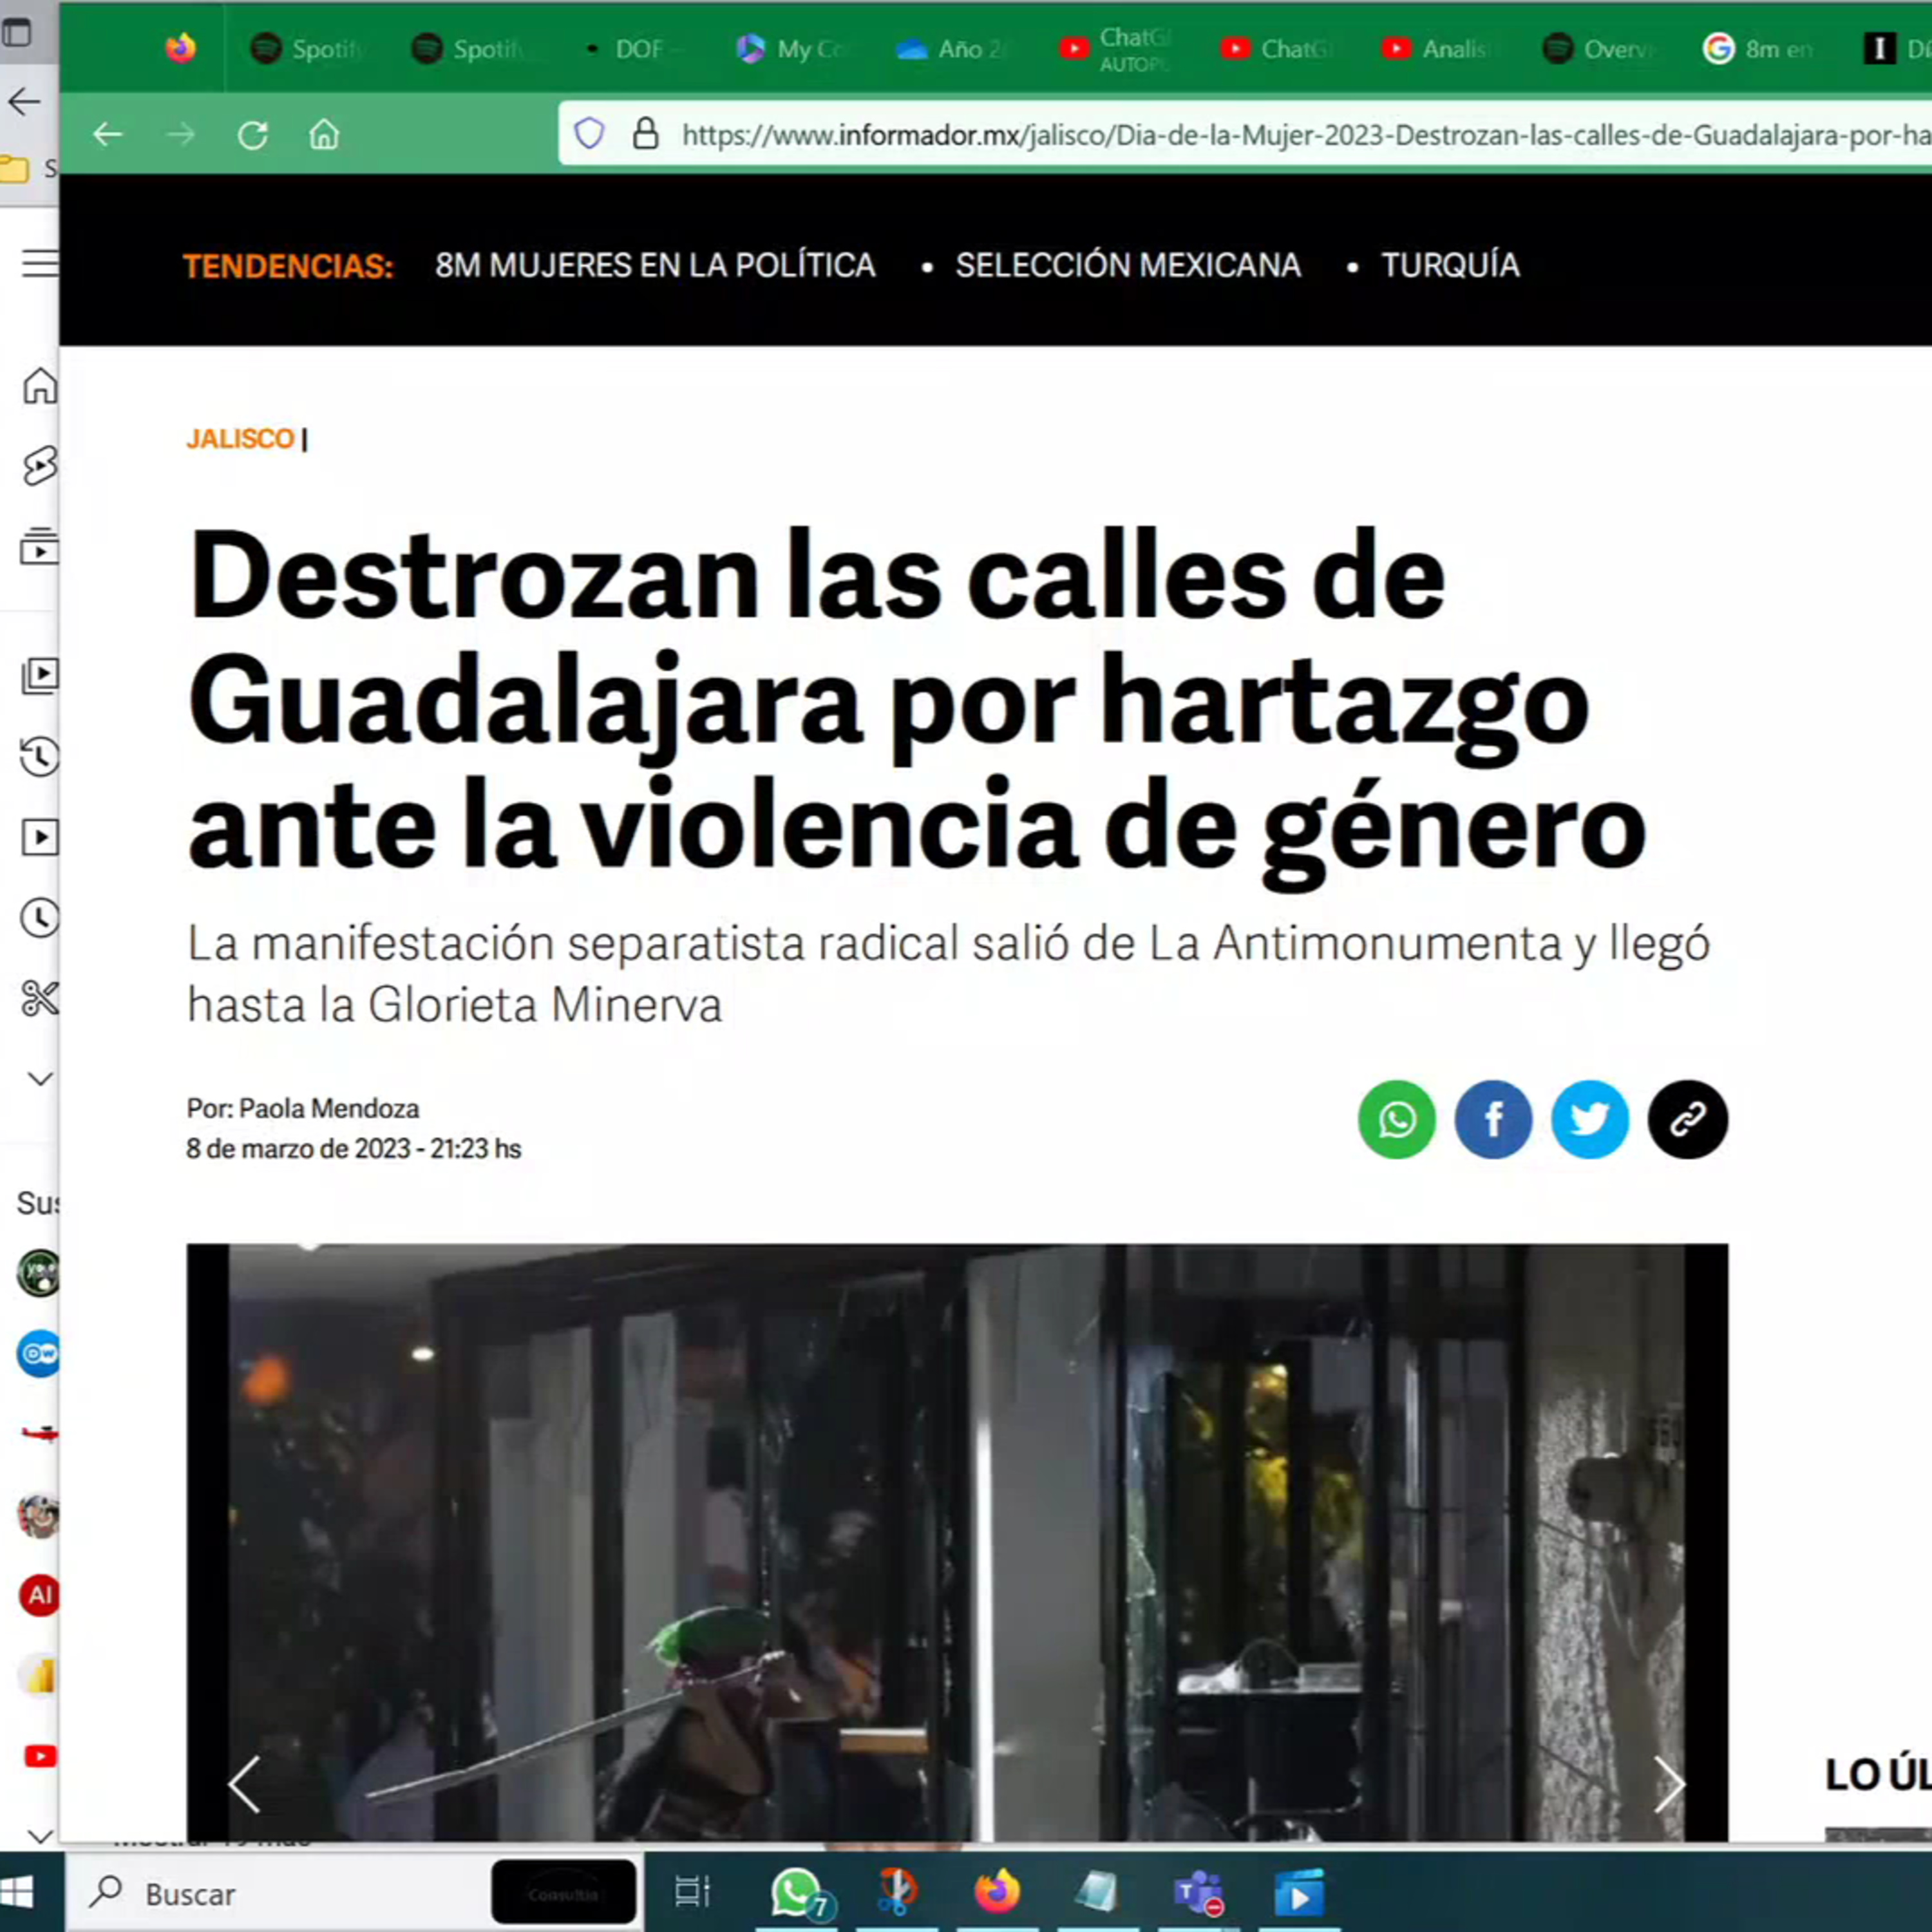Click the article gallery photo
This screenshot has width=1932, height=1932.
957,1542
